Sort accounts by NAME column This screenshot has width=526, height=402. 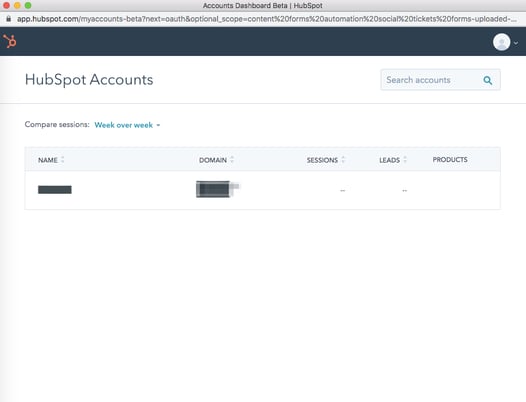click(51, 160)
